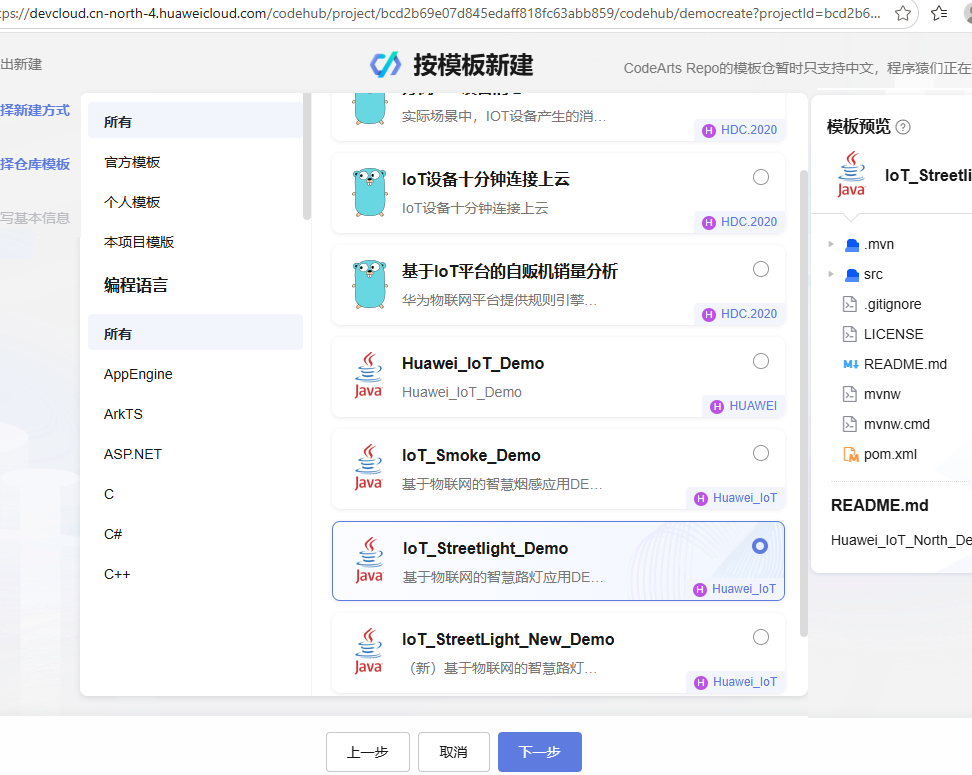Open the LICENSE file in tree
Image resolution: width=972 pixels, height=775 pixels.
click(893, 334)
